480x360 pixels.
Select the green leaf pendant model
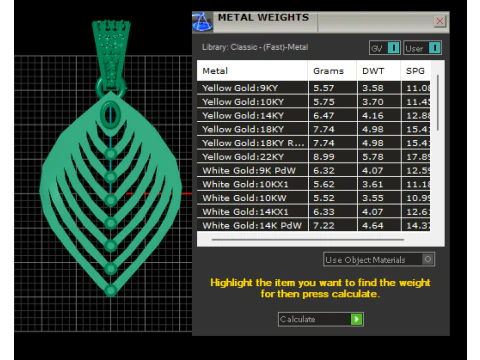(111, 193)
